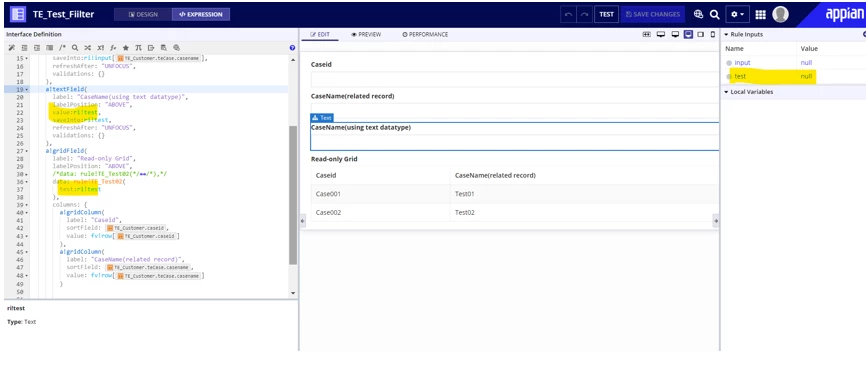This screenshot has height=370, width=866.
Task: Open the blue help question mark icon
Action: click(x=292, y=48)
